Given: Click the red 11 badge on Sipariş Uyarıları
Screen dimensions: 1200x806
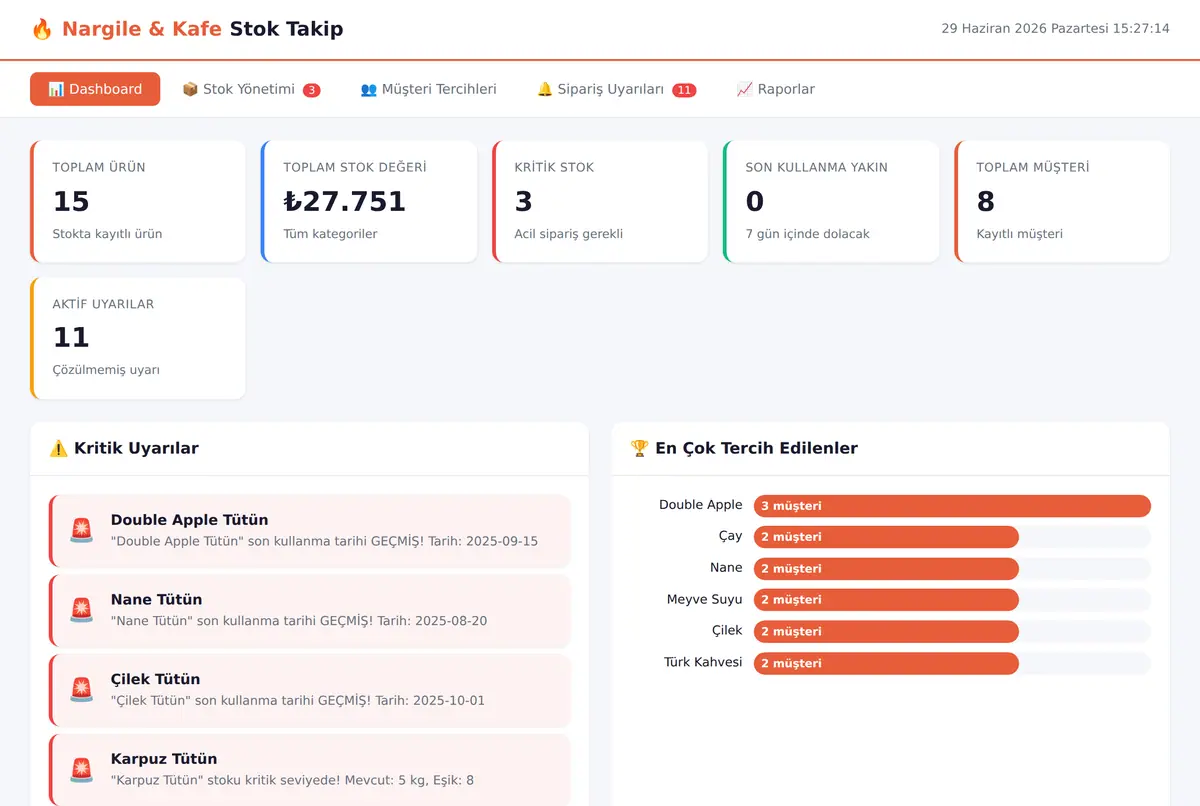Looking at the screenshot, I should [x=684, y=90].
